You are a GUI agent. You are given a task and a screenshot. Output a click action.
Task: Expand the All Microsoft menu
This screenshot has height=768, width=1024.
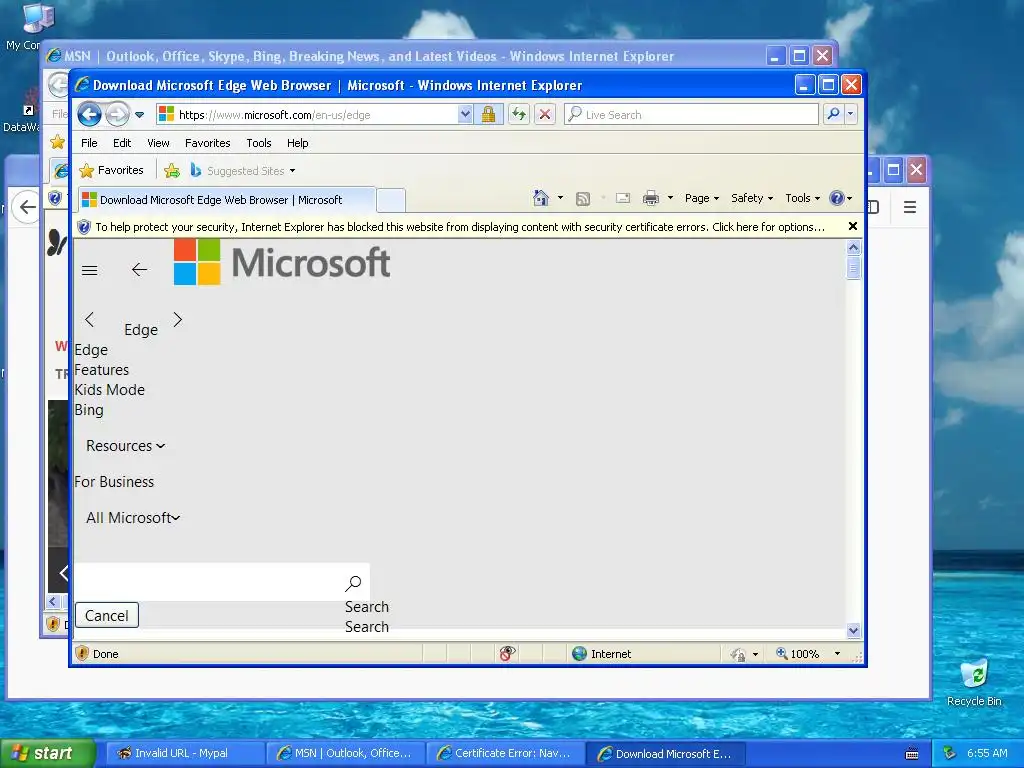(133, 518)
